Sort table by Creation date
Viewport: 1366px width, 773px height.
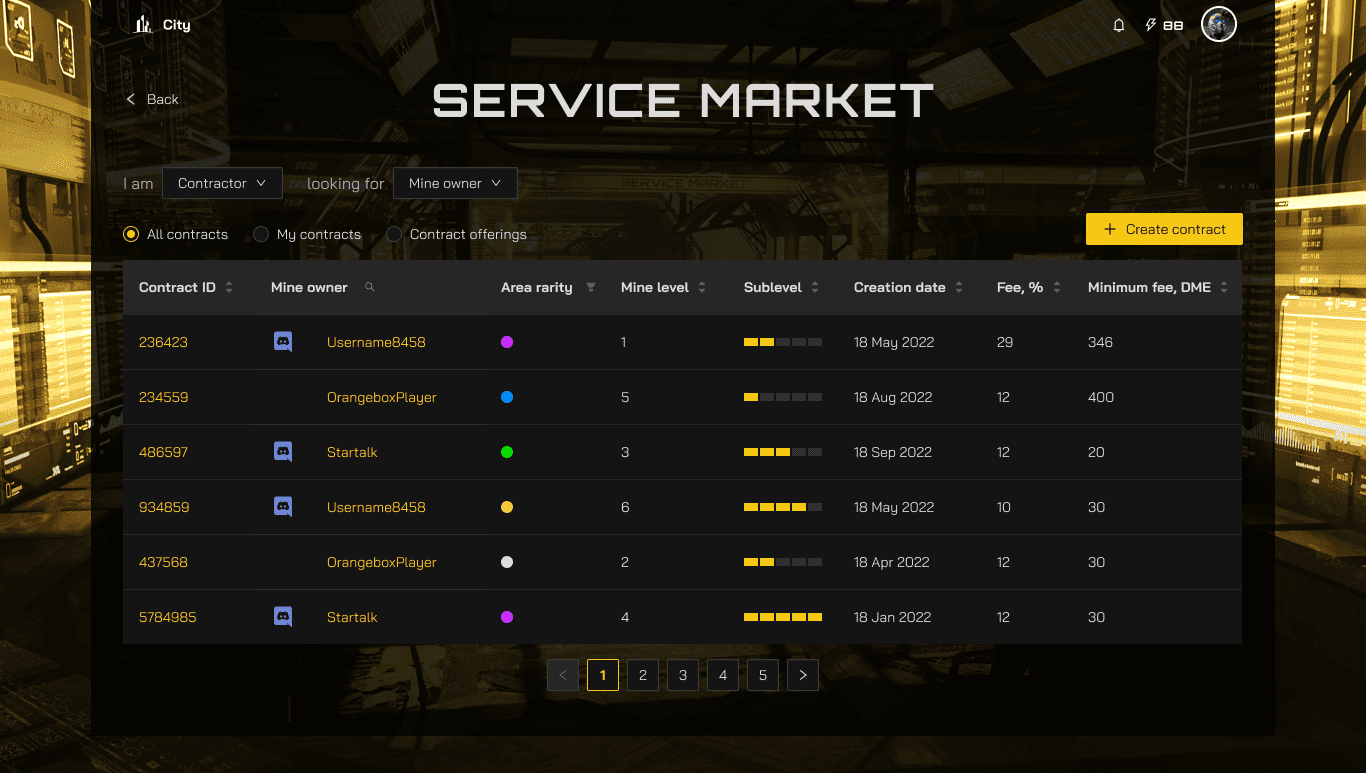[959, 288]
